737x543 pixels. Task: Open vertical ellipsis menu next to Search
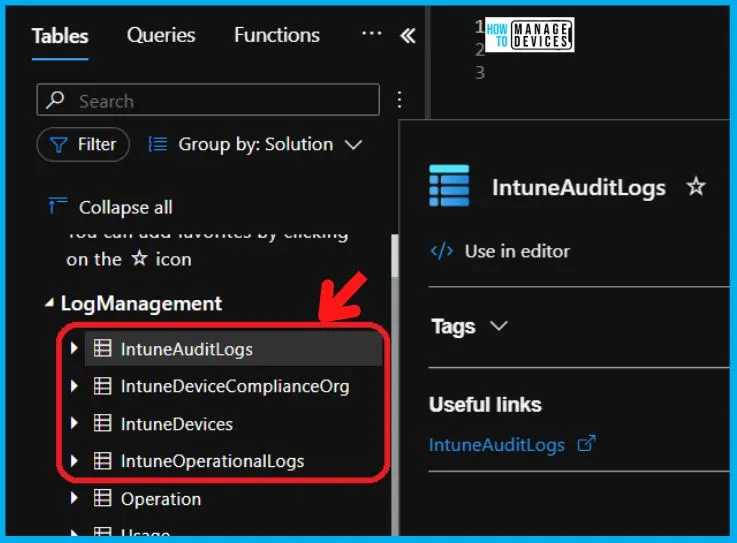[399, 100]
